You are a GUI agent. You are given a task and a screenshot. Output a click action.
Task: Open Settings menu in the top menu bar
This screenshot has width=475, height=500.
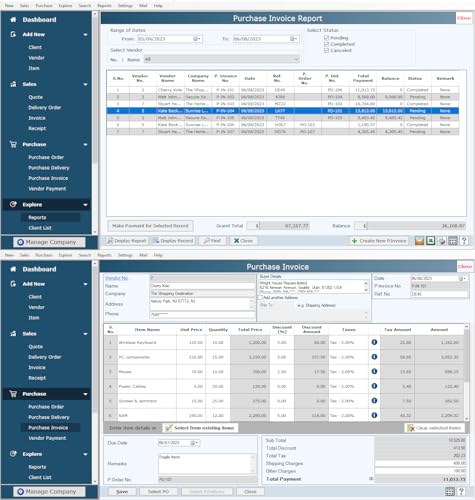pos(125,6)
